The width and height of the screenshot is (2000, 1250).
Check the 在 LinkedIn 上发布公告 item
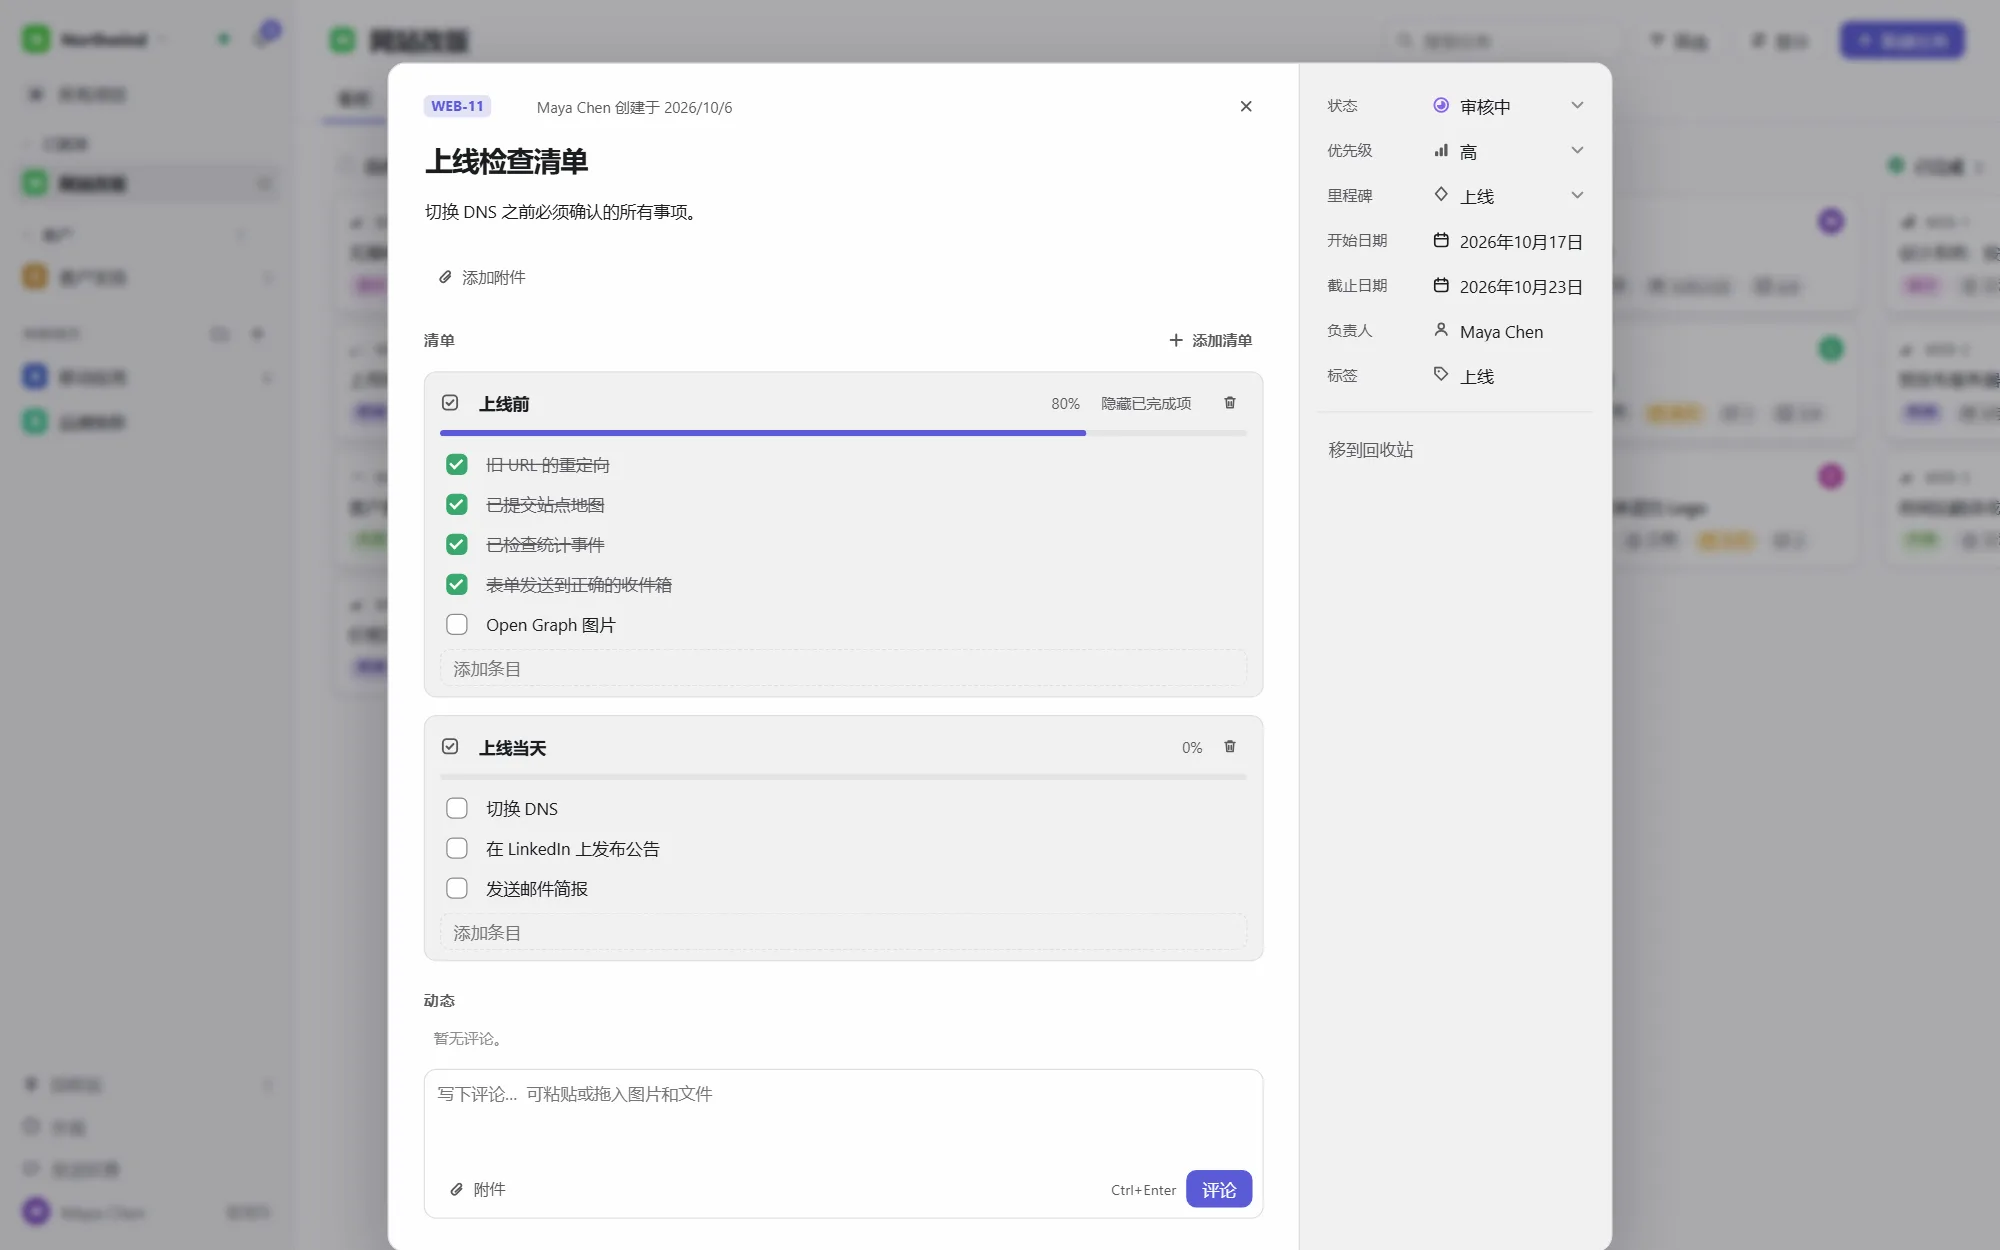[457, 848]
